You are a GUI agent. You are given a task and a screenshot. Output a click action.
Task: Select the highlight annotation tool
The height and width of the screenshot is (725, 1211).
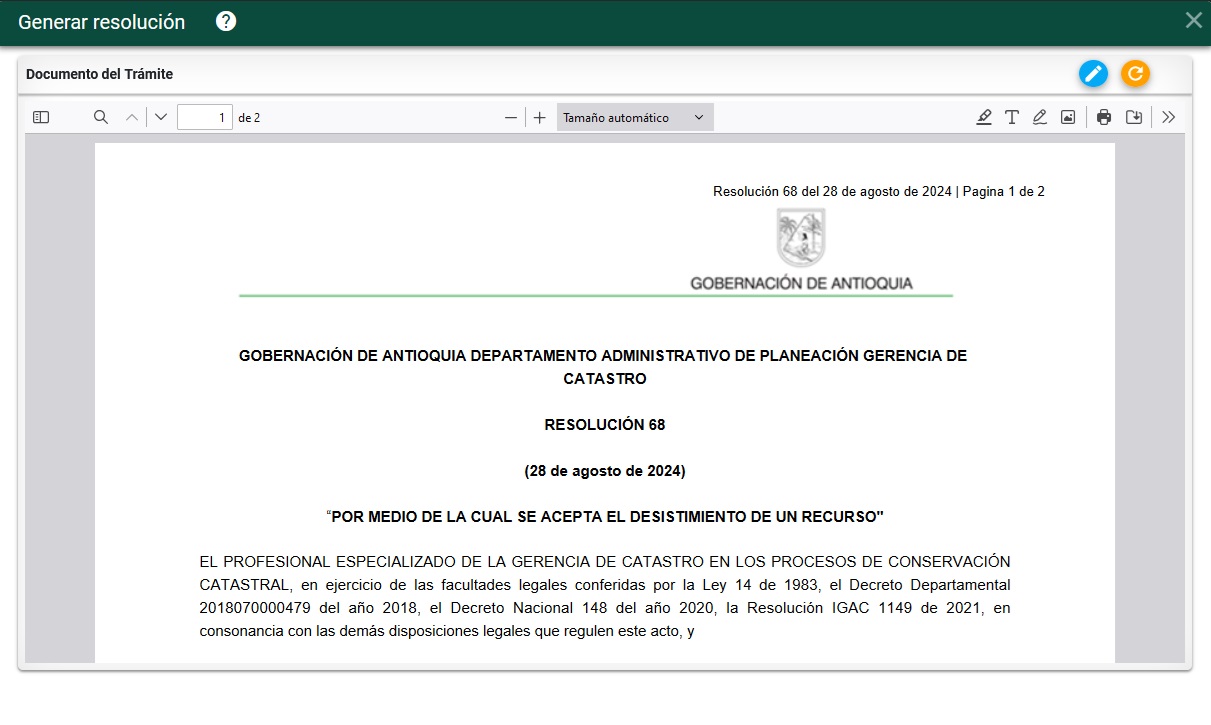click(x=984, y=117)
